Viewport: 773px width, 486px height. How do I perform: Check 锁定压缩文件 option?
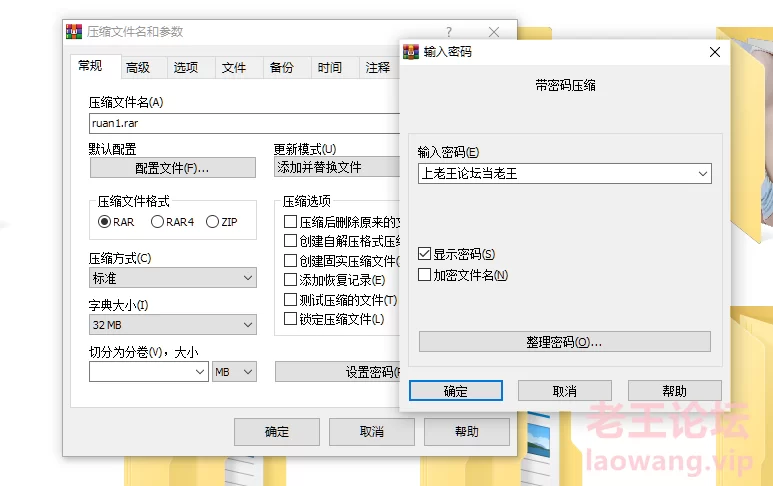[x=291, y=319]
